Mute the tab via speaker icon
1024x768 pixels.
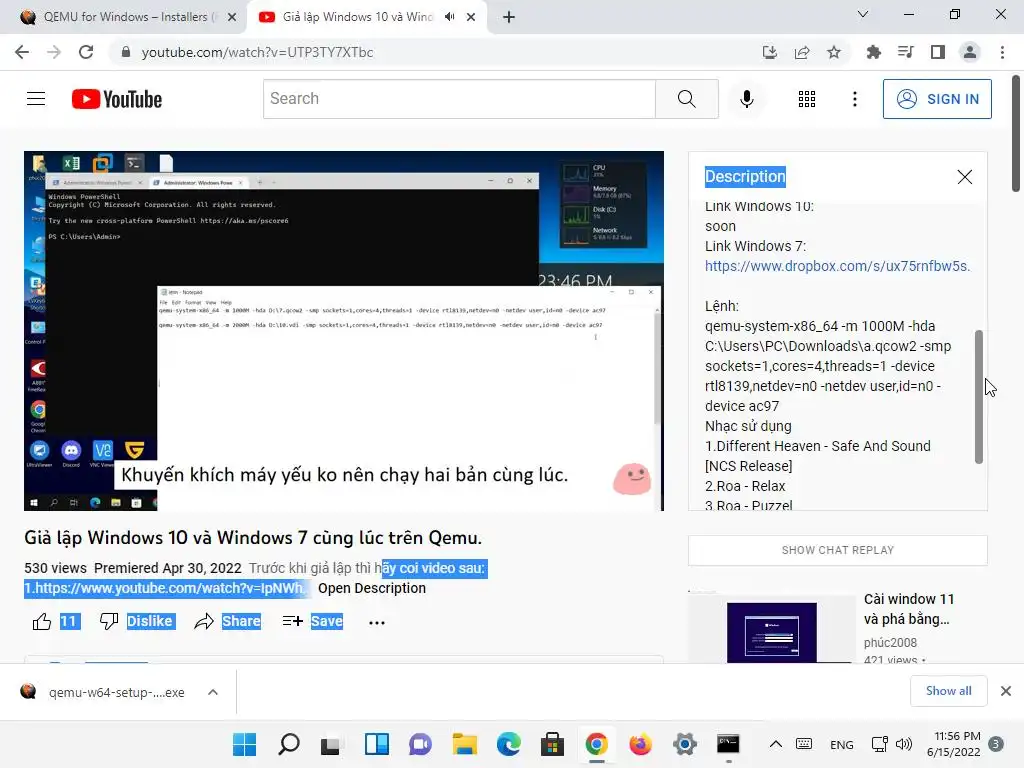point(449,17)
